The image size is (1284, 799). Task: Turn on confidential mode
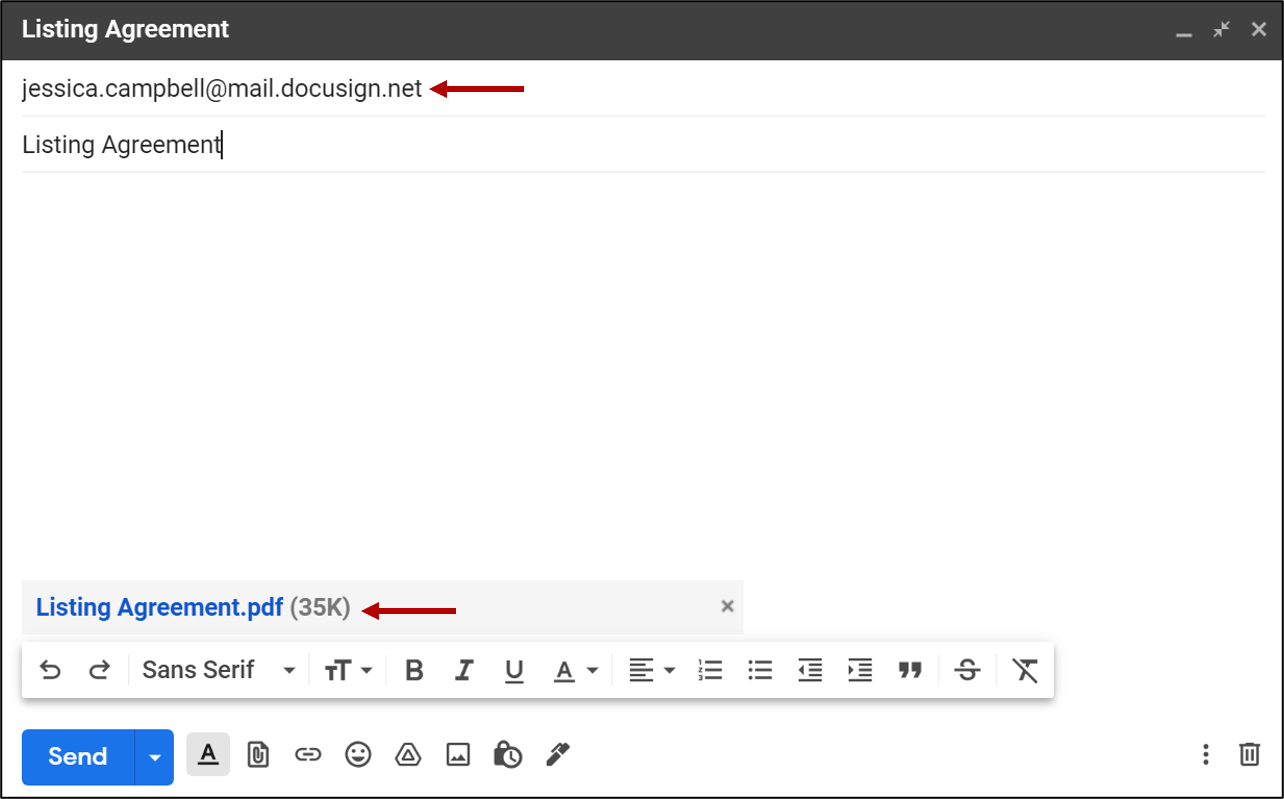click(507, 755)
